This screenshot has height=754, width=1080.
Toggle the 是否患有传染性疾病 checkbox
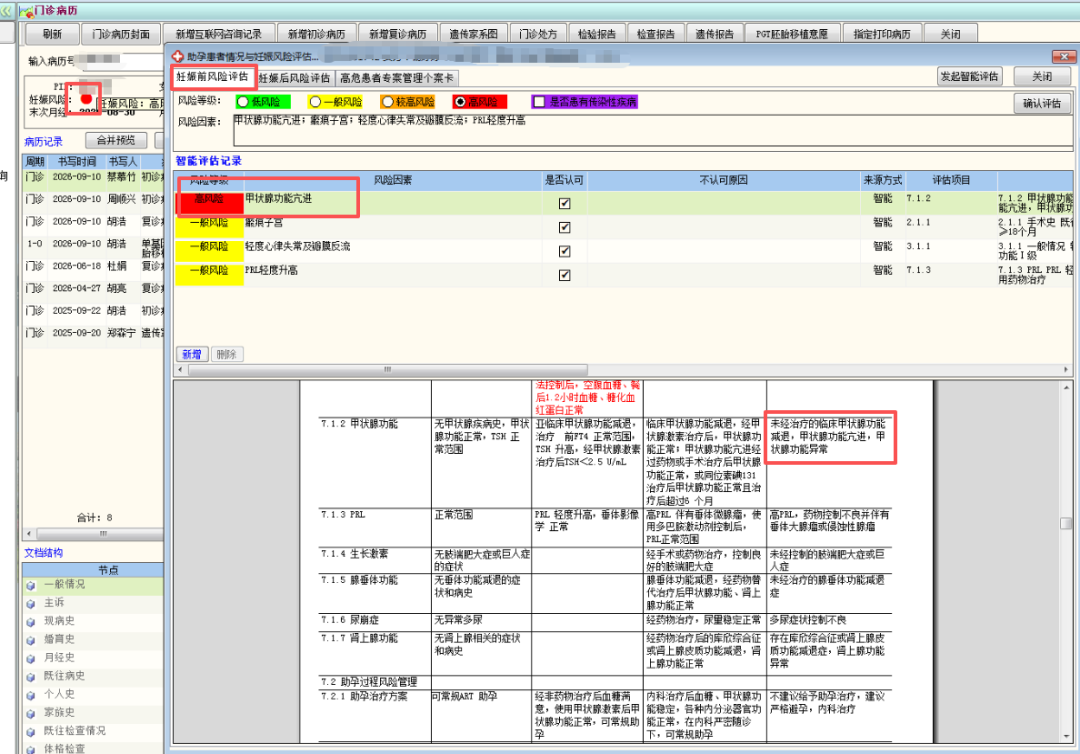(539, 102)
